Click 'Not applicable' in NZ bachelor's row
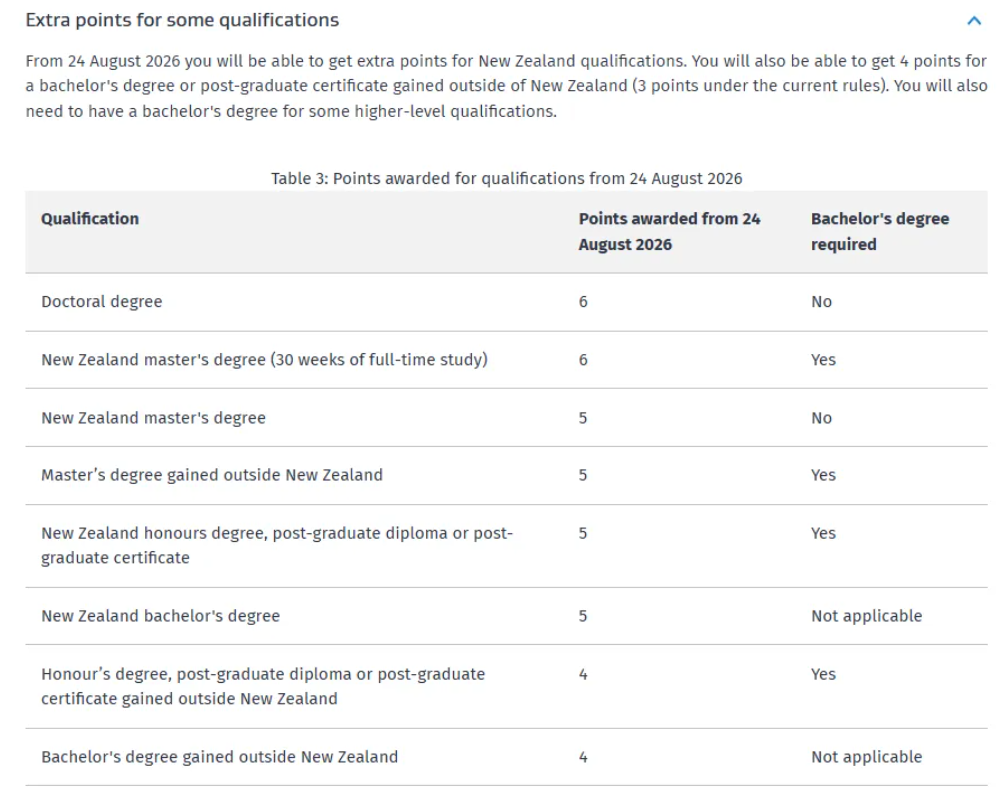Image resolution: width=1008 pixels, height=807 pixels. click(866, 616)
